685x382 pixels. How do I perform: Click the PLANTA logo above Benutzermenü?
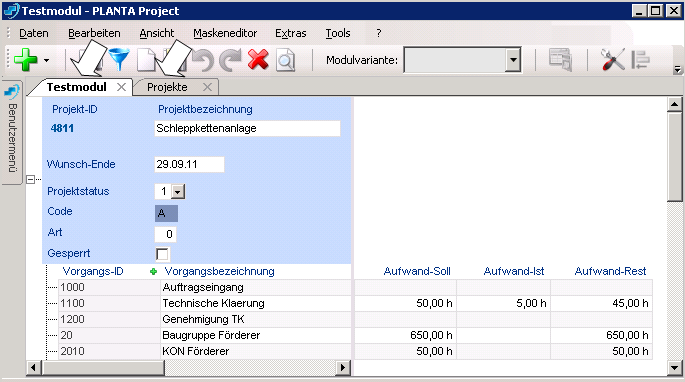[12, 91]
